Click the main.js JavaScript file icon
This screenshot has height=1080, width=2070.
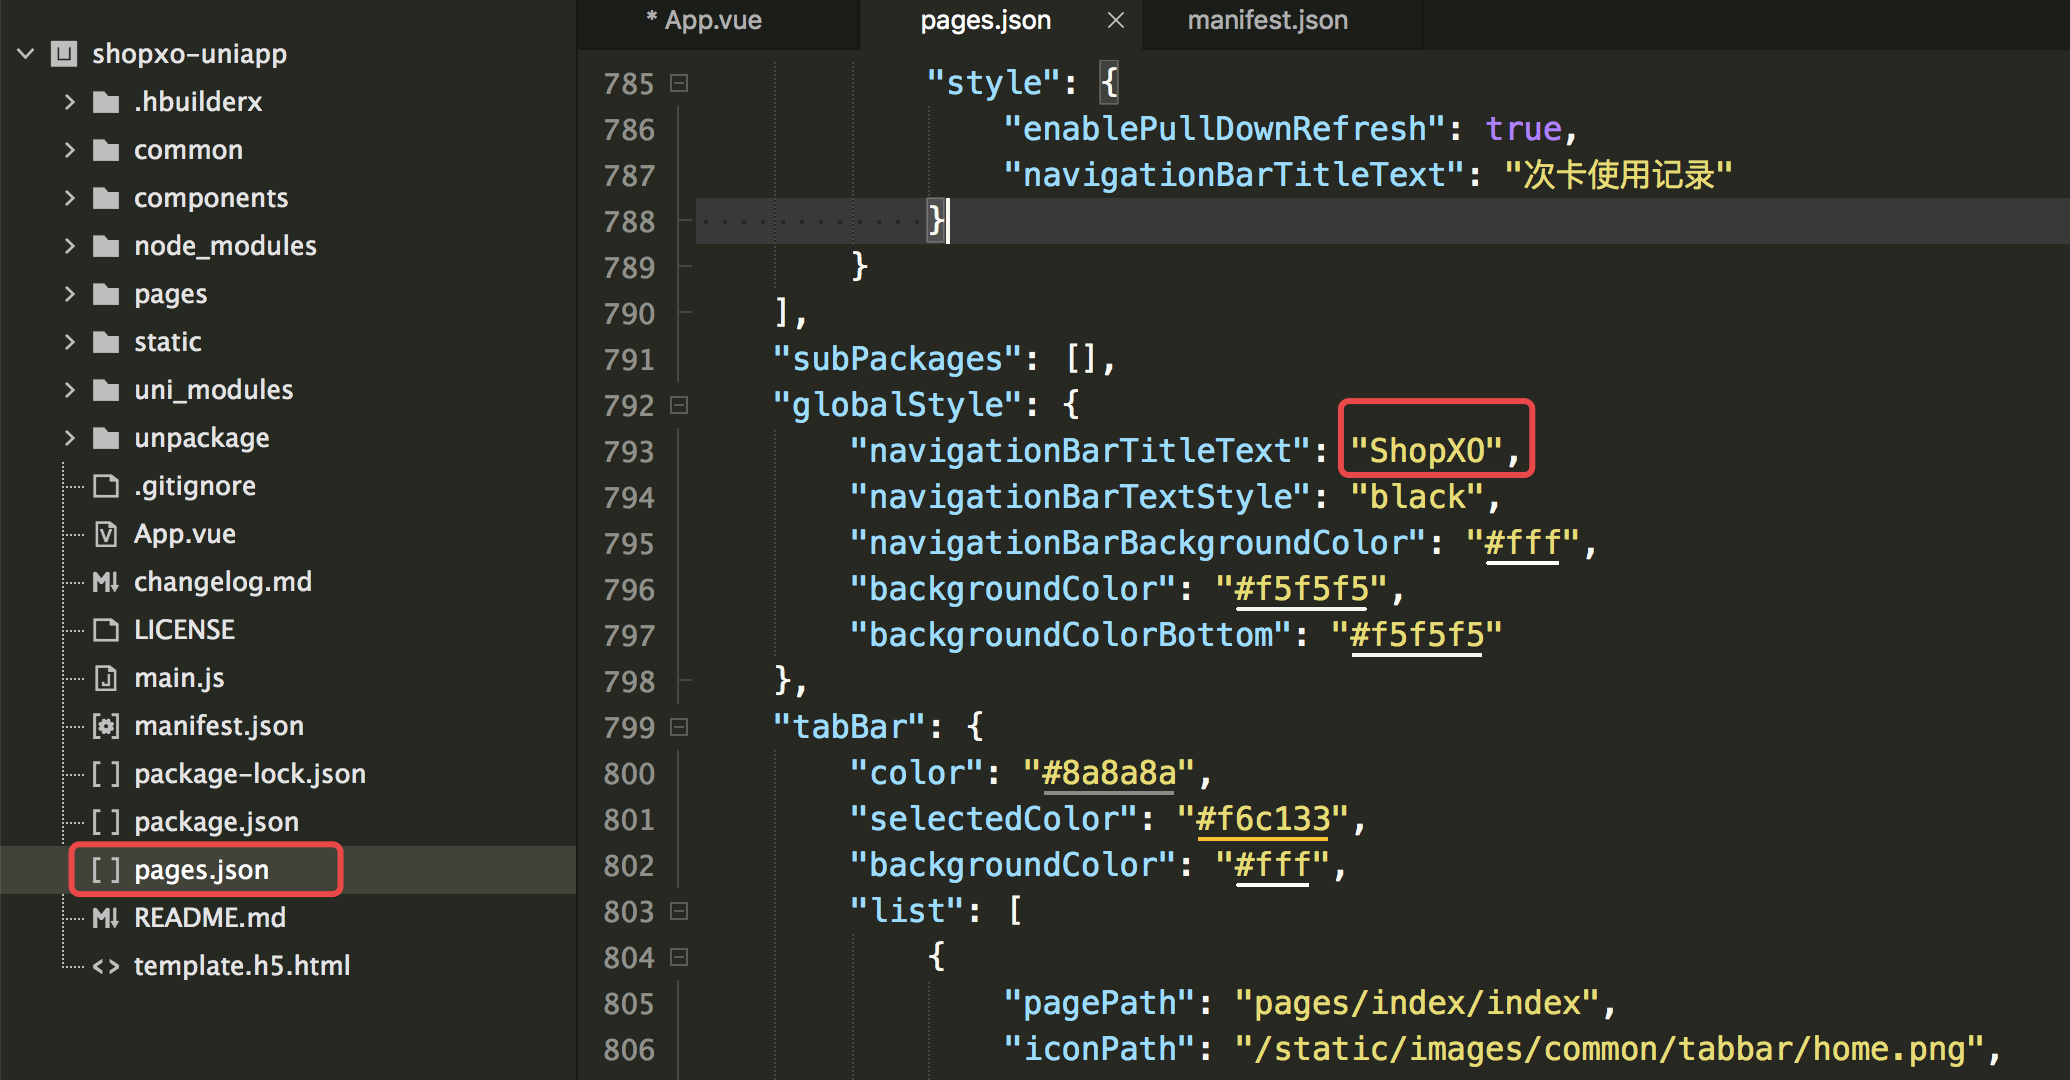tap(106, 678)
